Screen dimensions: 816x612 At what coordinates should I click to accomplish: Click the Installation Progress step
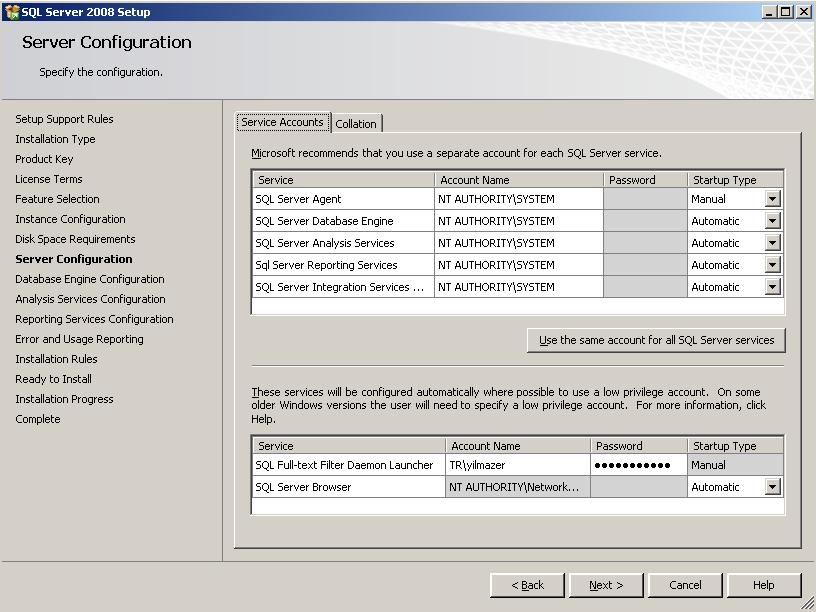pyautogui.click(x=64, y=399)
